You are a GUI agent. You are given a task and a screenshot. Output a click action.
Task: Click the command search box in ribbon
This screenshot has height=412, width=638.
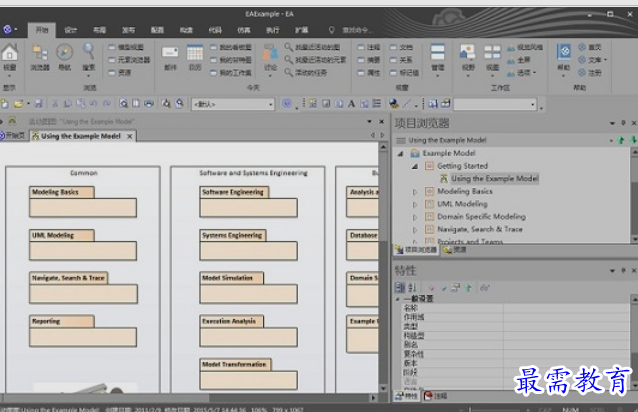350,30
